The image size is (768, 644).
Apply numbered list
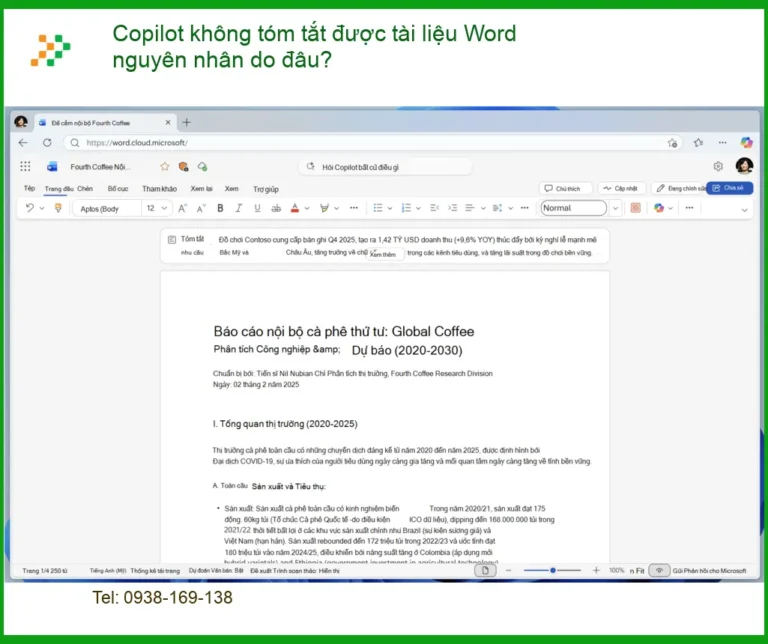tap(406, 208)
